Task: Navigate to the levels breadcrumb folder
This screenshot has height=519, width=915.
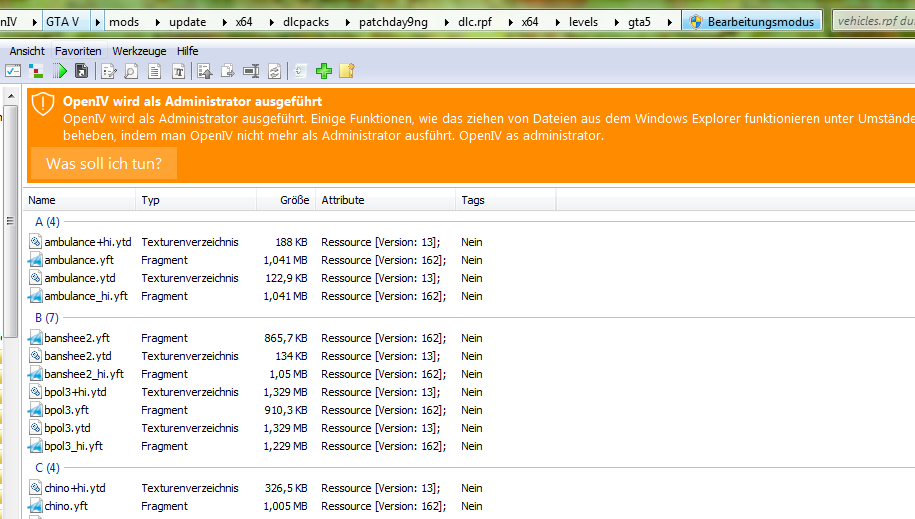Action: (584, 22)
